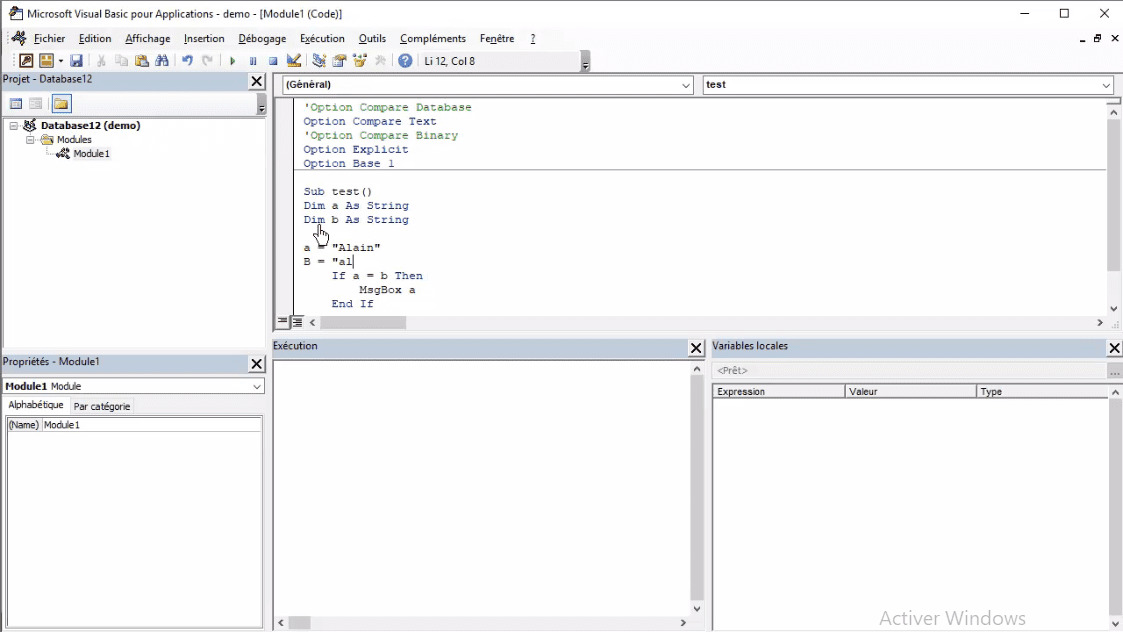Click the Copy icon in the toolbar

click(122, 61)
